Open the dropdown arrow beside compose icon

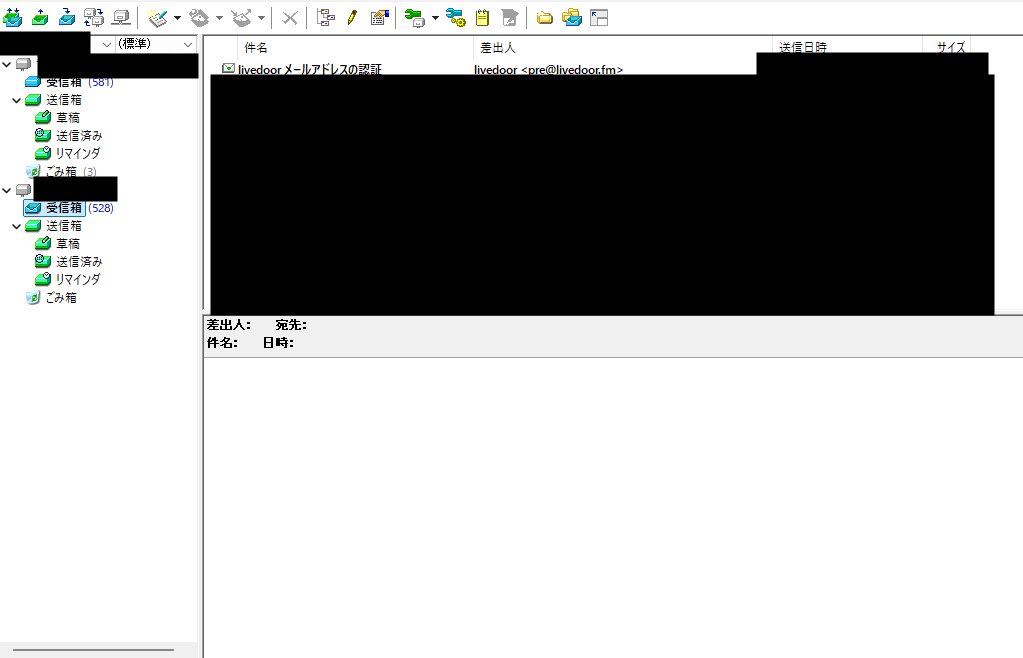(x=177, y=18)
